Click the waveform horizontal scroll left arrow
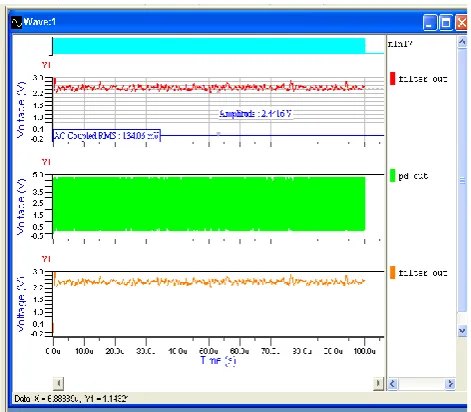The height and width of the screenshot is (412, 471). tap(58, 383)
